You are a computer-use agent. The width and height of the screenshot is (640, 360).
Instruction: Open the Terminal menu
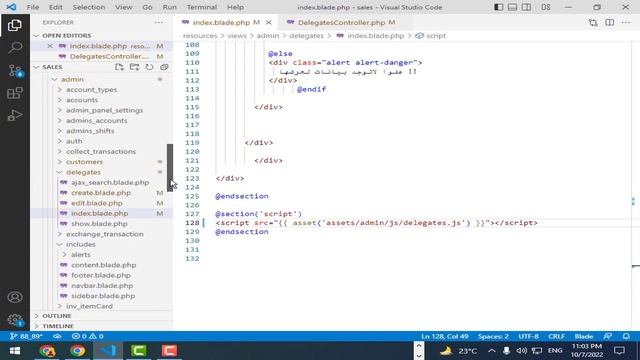tap(202, 7)
